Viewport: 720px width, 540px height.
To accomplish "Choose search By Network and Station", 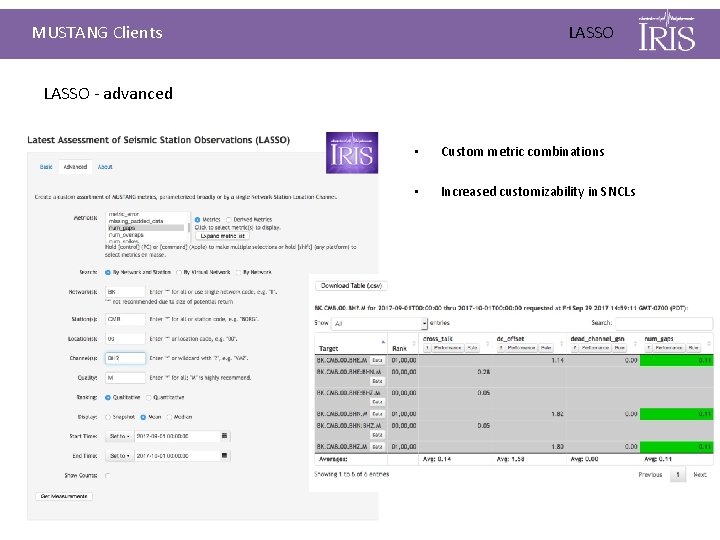I will coord(107,272).
